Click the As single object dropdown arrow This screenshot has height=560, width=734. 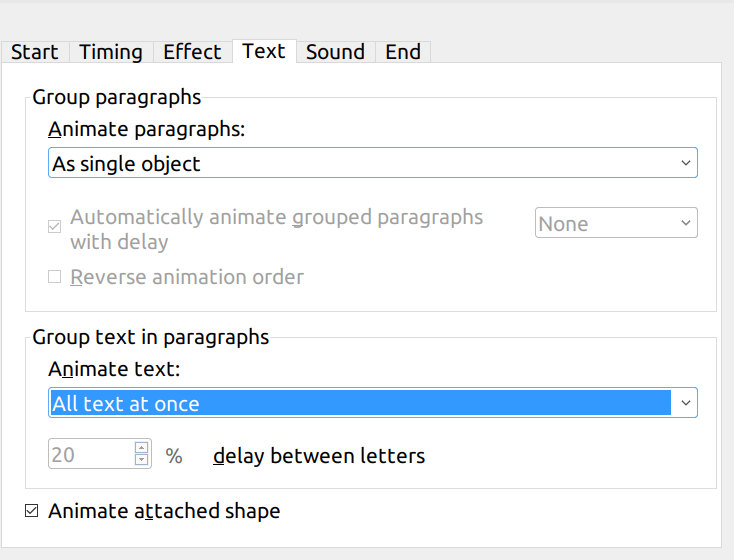(x=685, y=163)
